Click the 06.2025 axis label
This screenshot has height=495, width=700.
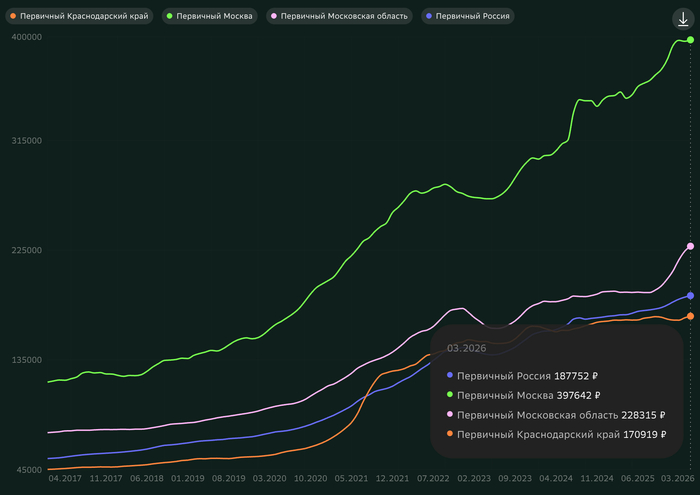tap(638, 478)
